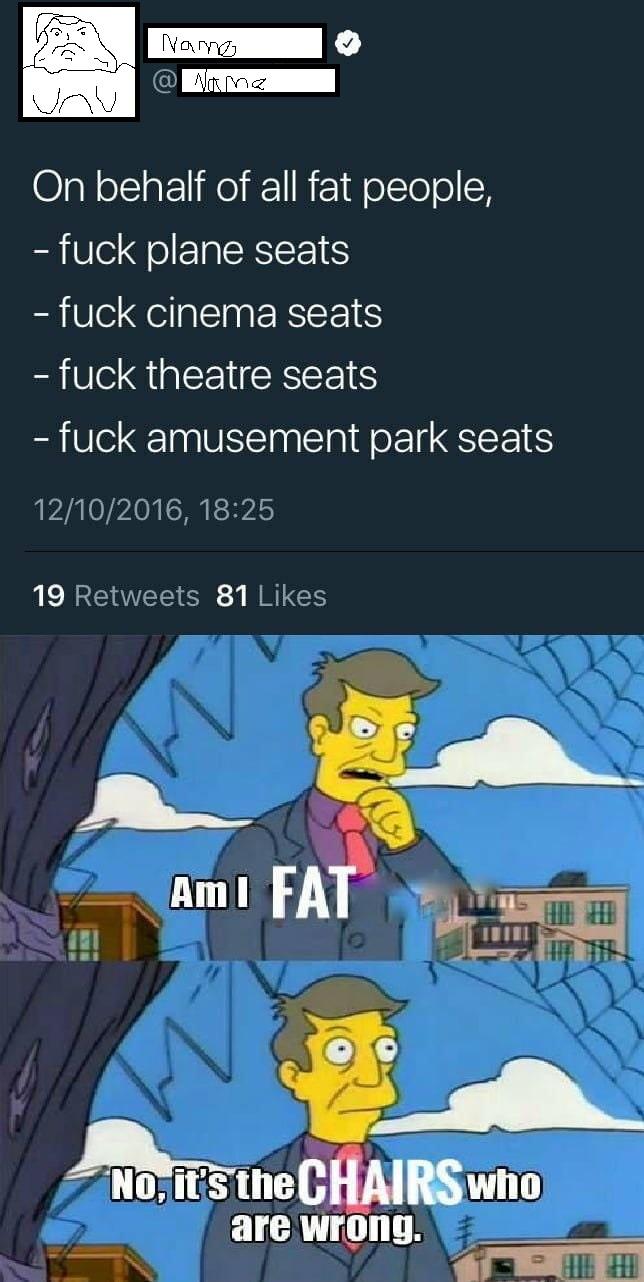Screen dimensions: 644x1282
Task: Click the "fuck theatre seats" line
Action: [205, 375]
